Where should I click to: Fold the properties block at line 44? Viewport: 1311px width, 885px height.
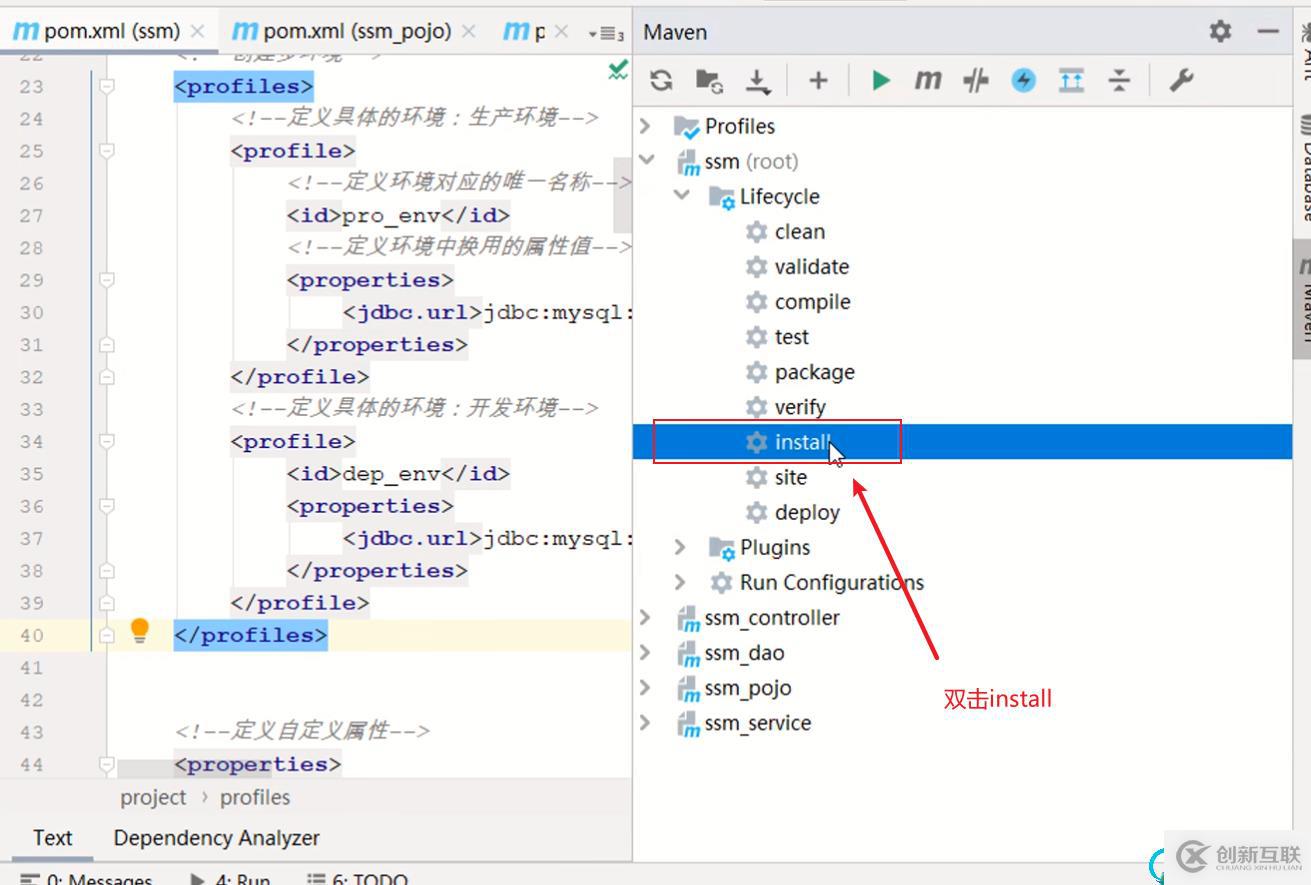106,764
